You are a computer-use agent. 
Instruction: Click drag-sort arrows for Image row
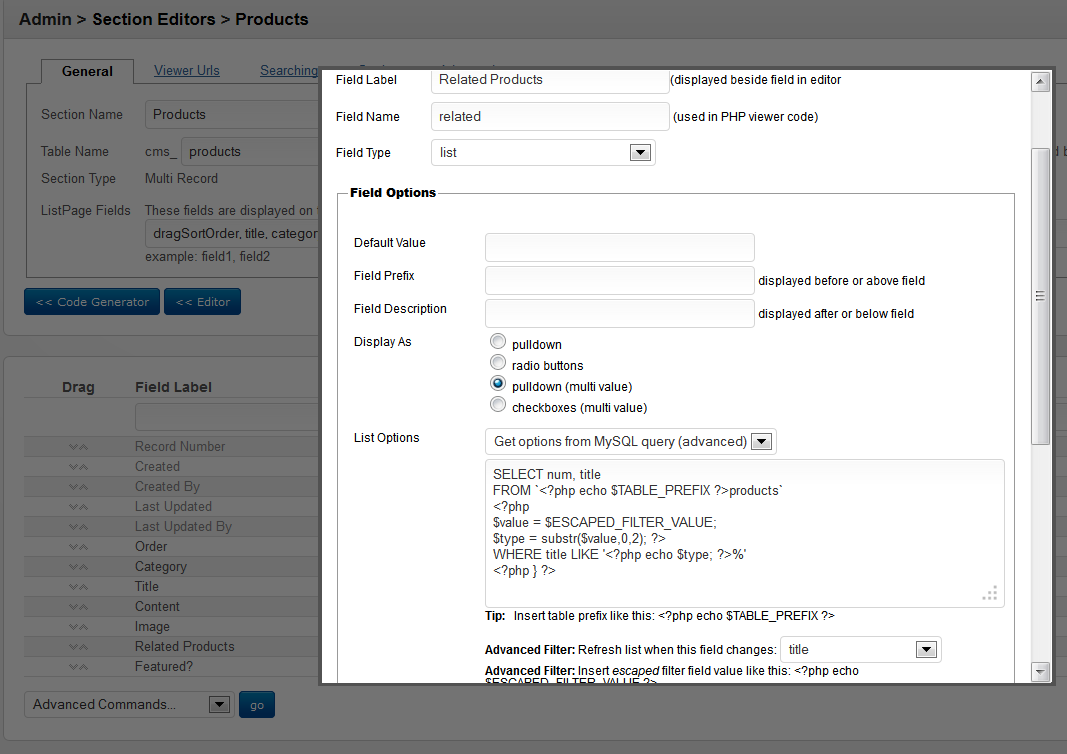[79, 627]
